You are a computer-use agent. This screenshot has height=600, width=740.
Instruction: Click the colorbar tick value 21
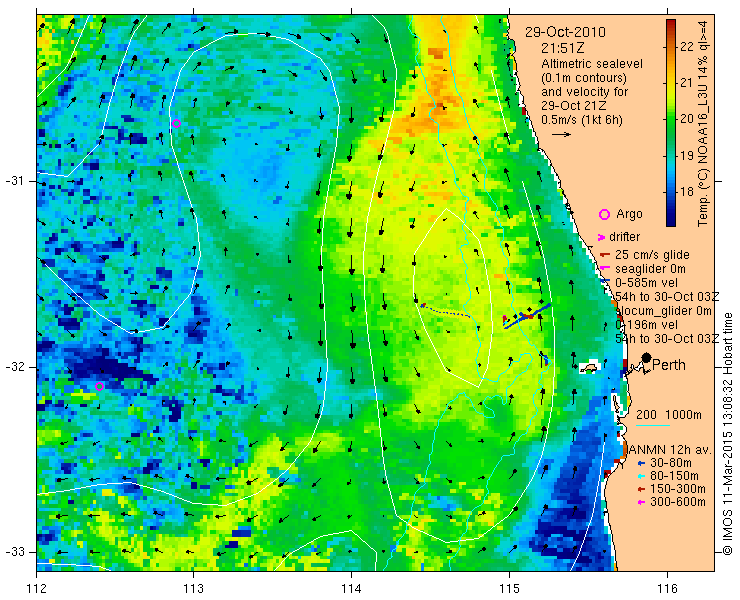[x=687, y=83]
